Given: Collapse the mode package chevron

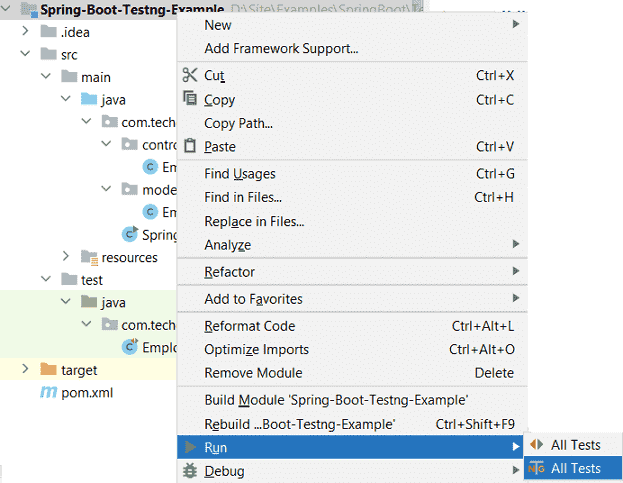Looking at the screenshot, I should coord(106,188).
